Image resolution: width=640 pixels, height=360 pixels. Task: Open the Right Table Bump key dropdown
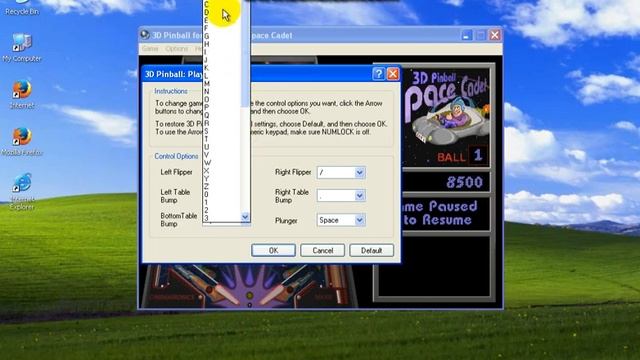tap(359, 196)
